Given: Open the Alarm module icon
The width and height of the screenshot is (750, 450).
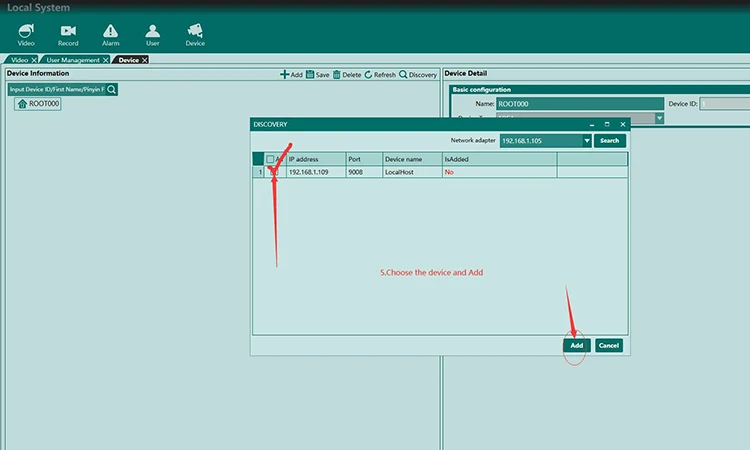Looking at the screenshot, I should 110,35.
